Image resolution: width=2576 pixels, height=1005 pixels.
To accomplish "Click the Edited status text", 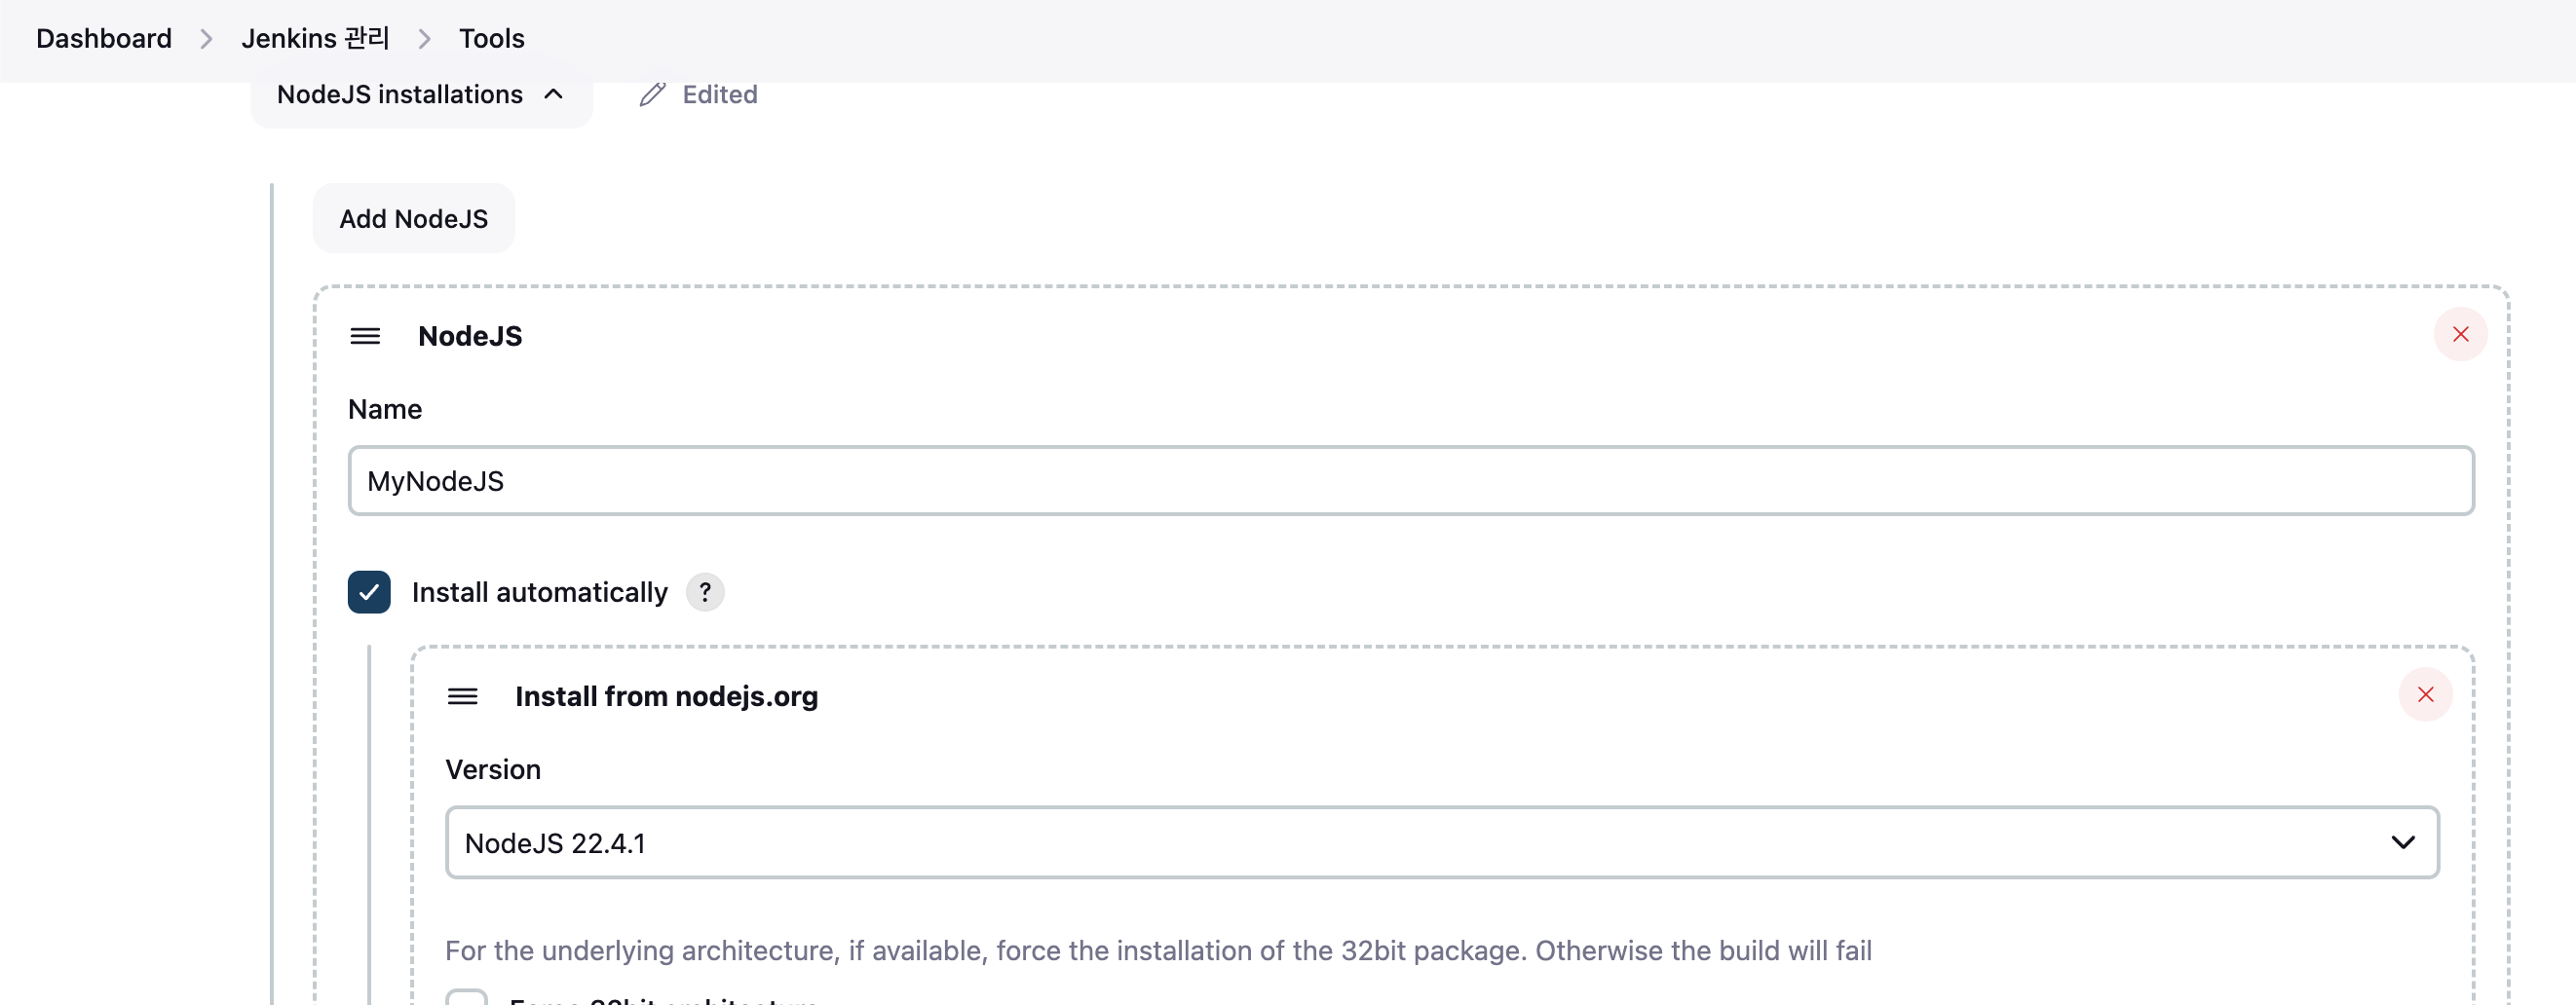I will 719,94.
